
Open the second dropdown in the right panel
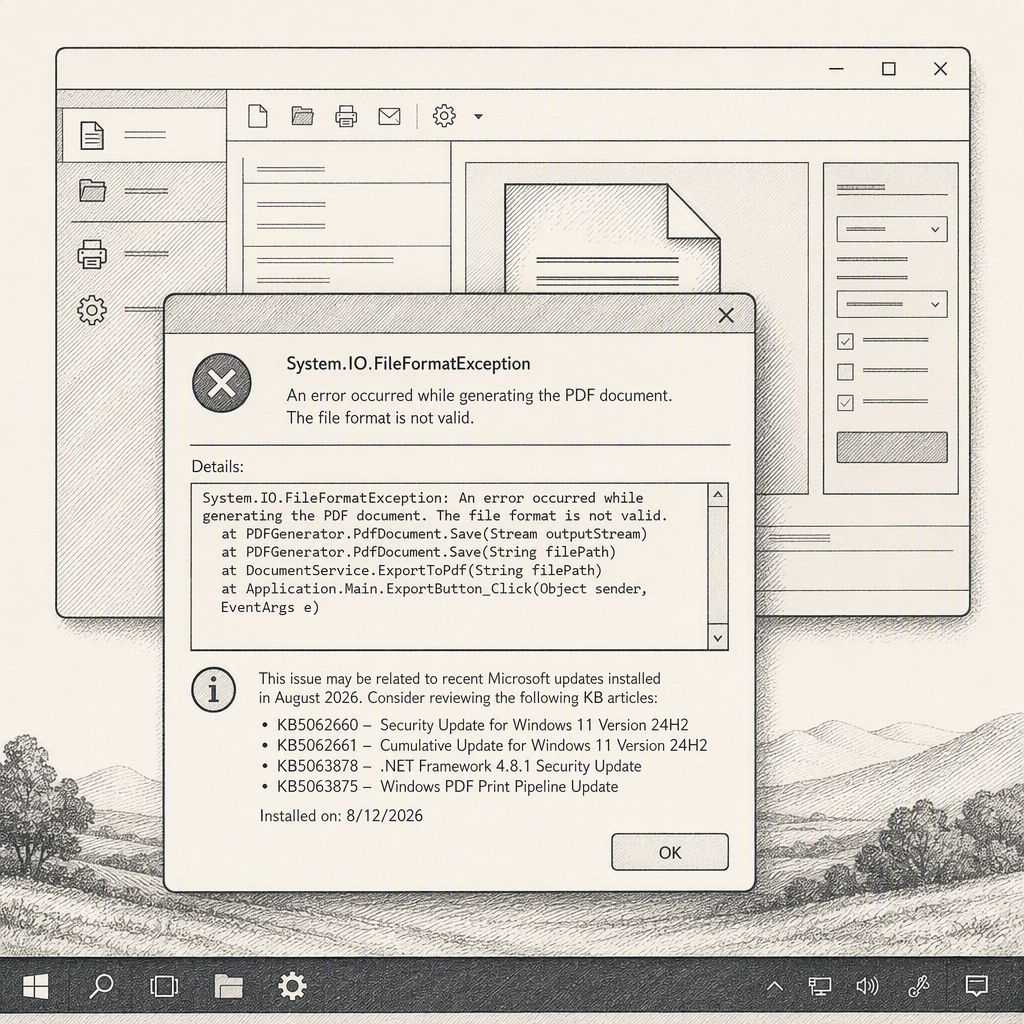891,304
